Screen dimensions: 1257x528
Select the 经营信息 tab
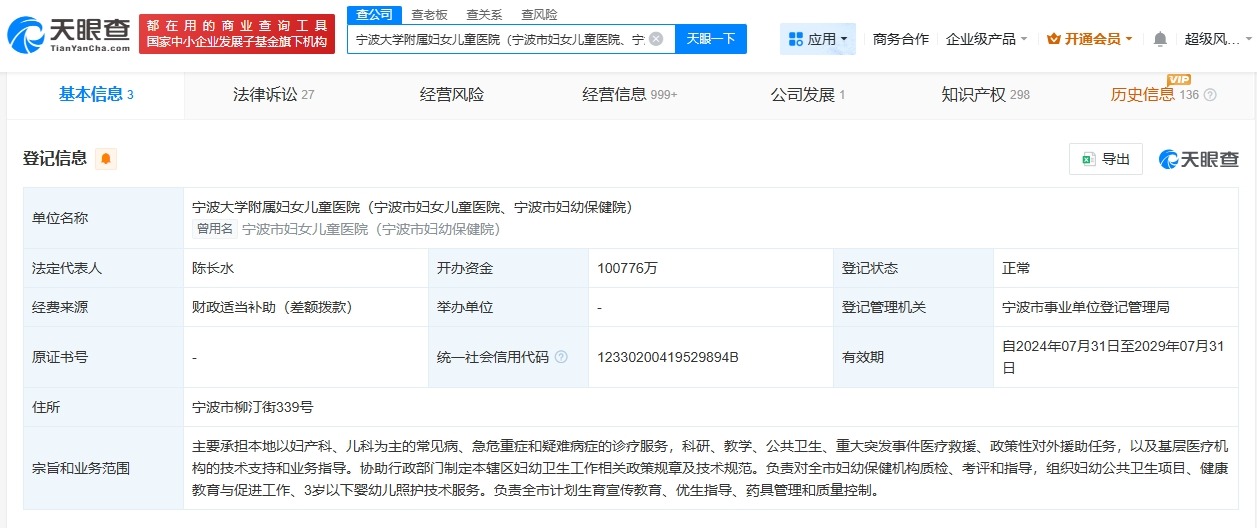629,95
